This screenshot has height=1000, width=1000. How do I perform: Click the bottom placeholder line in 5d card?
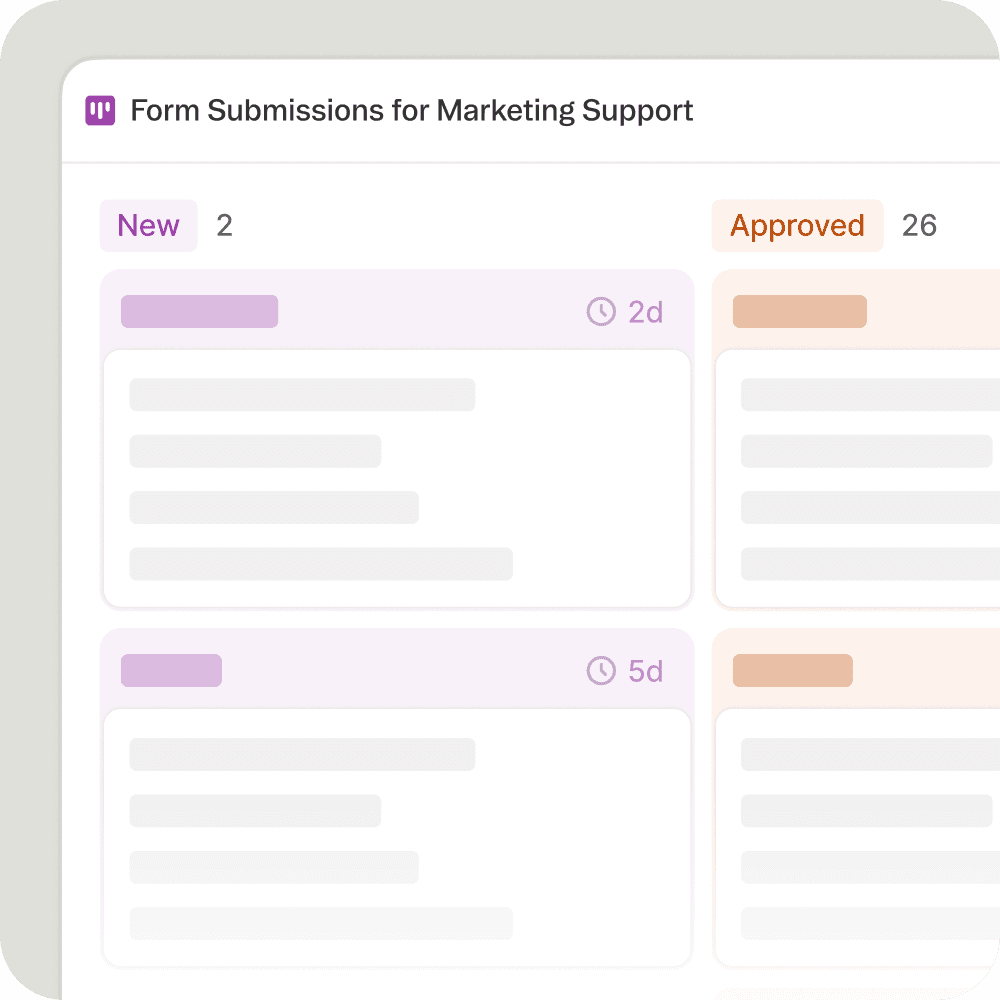(321, 924)
